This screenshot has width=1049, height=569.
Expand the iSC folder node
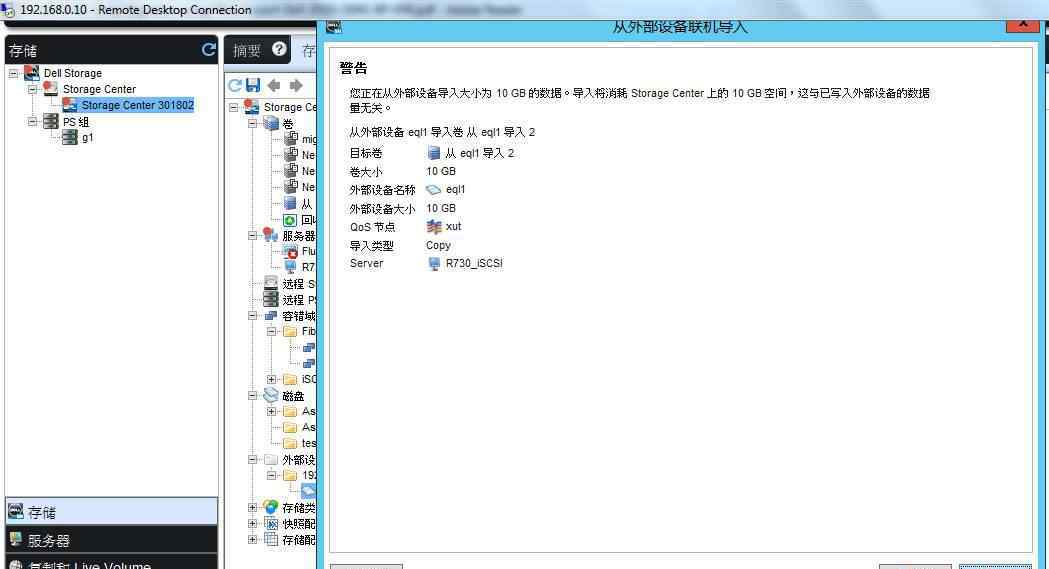tap(271, 379)
